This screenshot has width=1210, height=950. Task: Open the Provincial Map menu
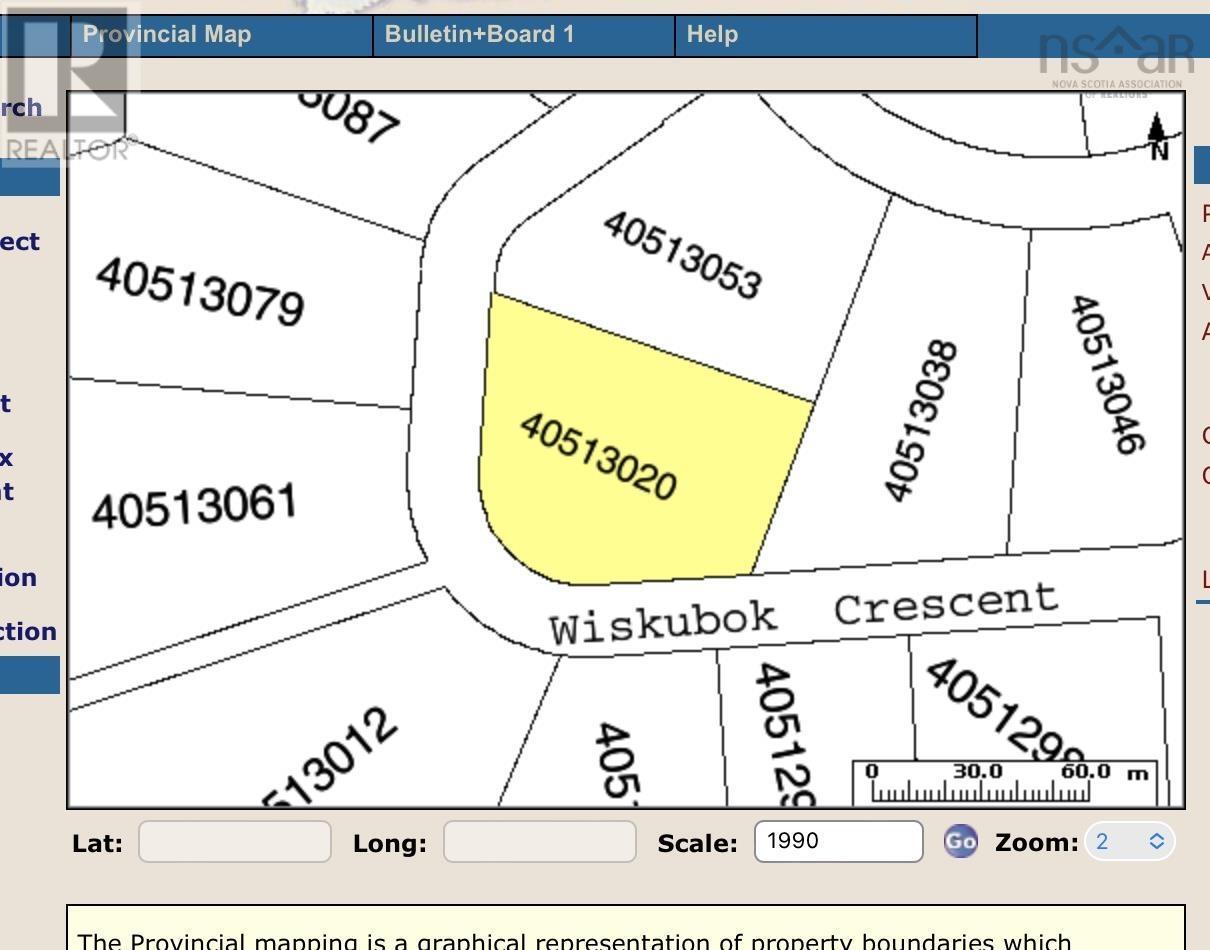[167, 34]
